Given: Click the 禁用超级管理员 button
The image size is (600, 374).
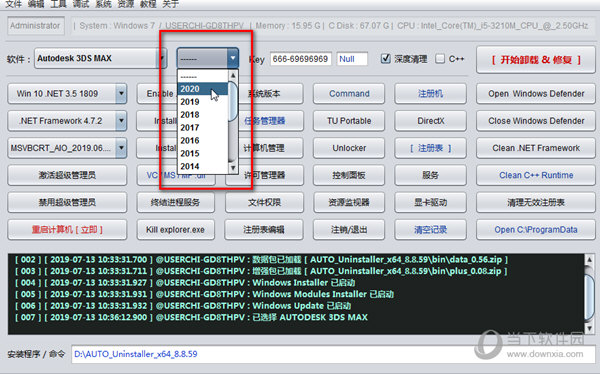Looking at the screenshot, I should pos(67,203).
